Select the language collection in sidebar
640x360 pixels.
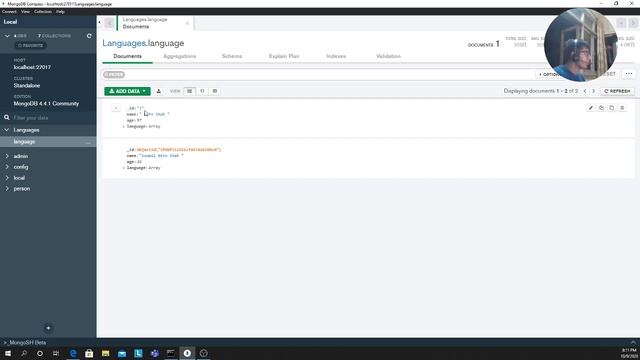point(24,142)
